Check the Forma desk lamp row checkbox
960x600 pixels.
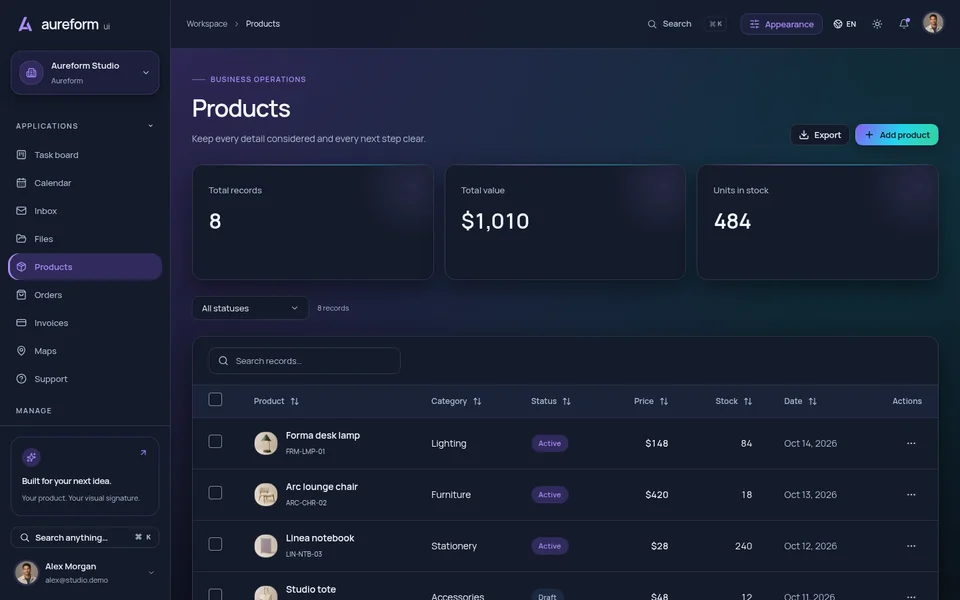216,441
